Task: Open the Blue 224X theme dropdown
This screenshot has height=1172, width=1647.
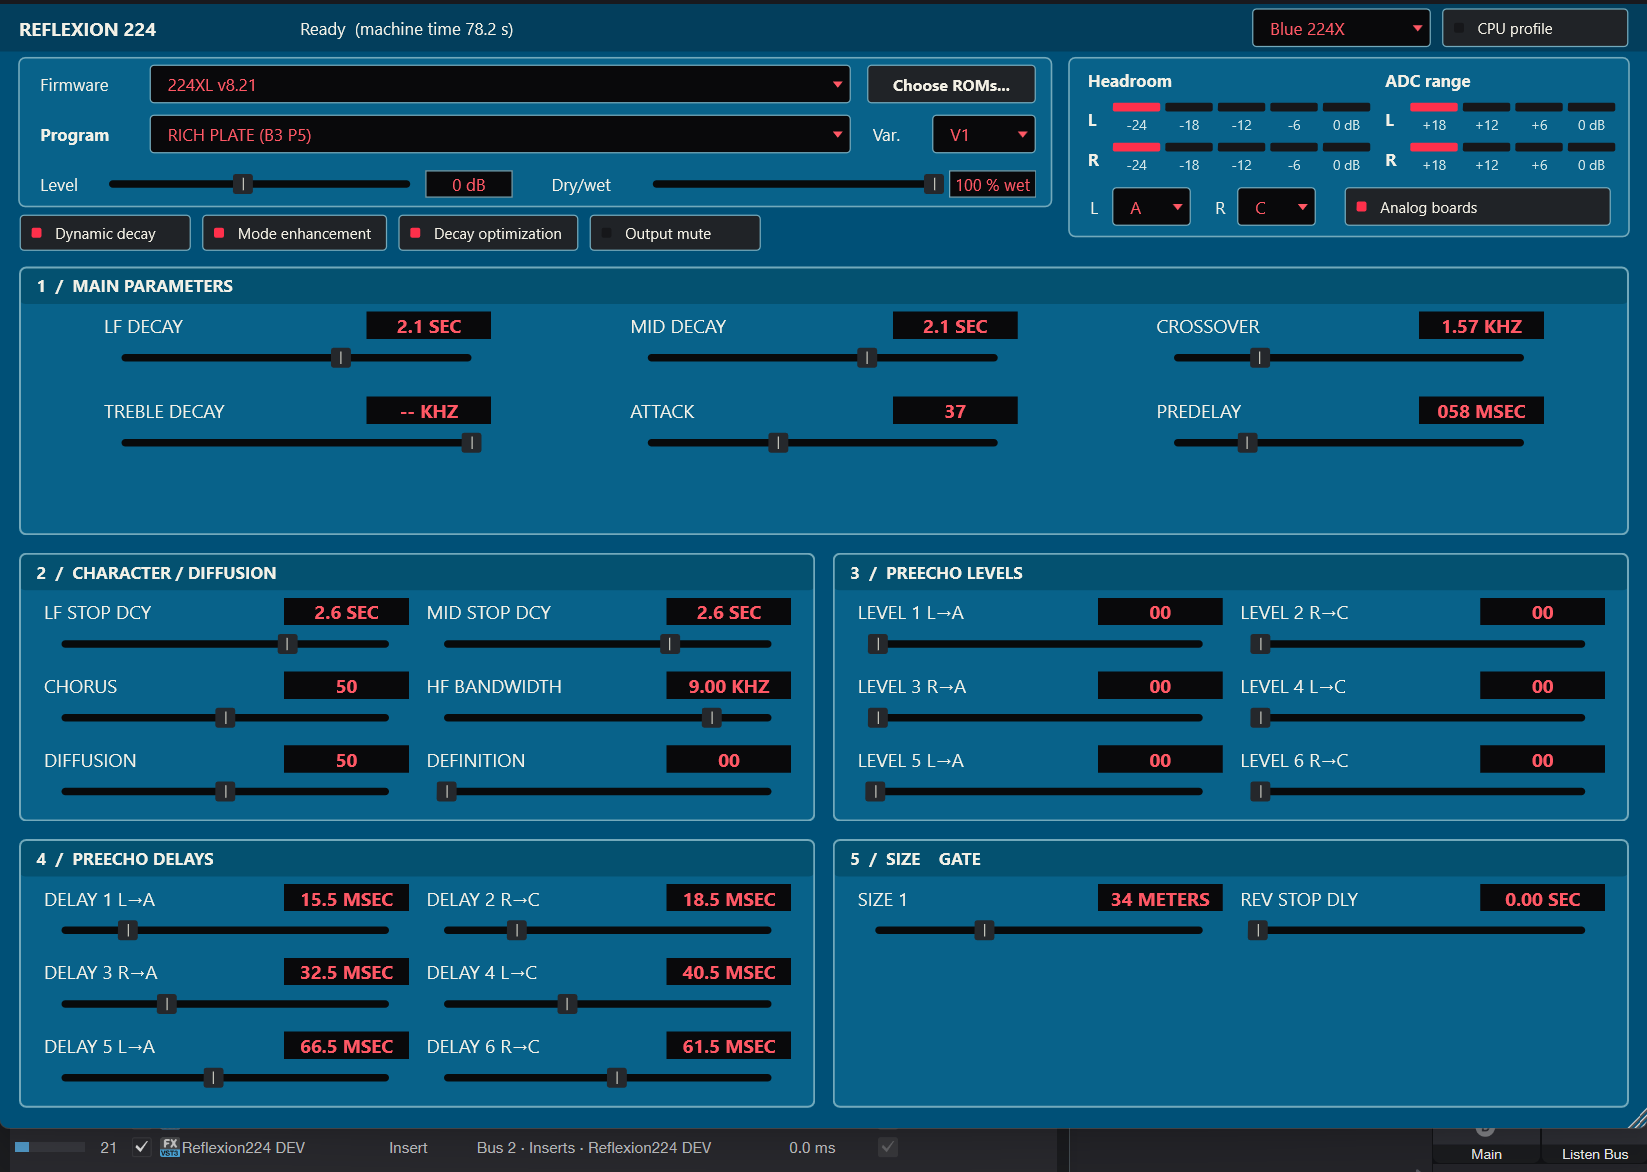Action: tap(1342, 28)
